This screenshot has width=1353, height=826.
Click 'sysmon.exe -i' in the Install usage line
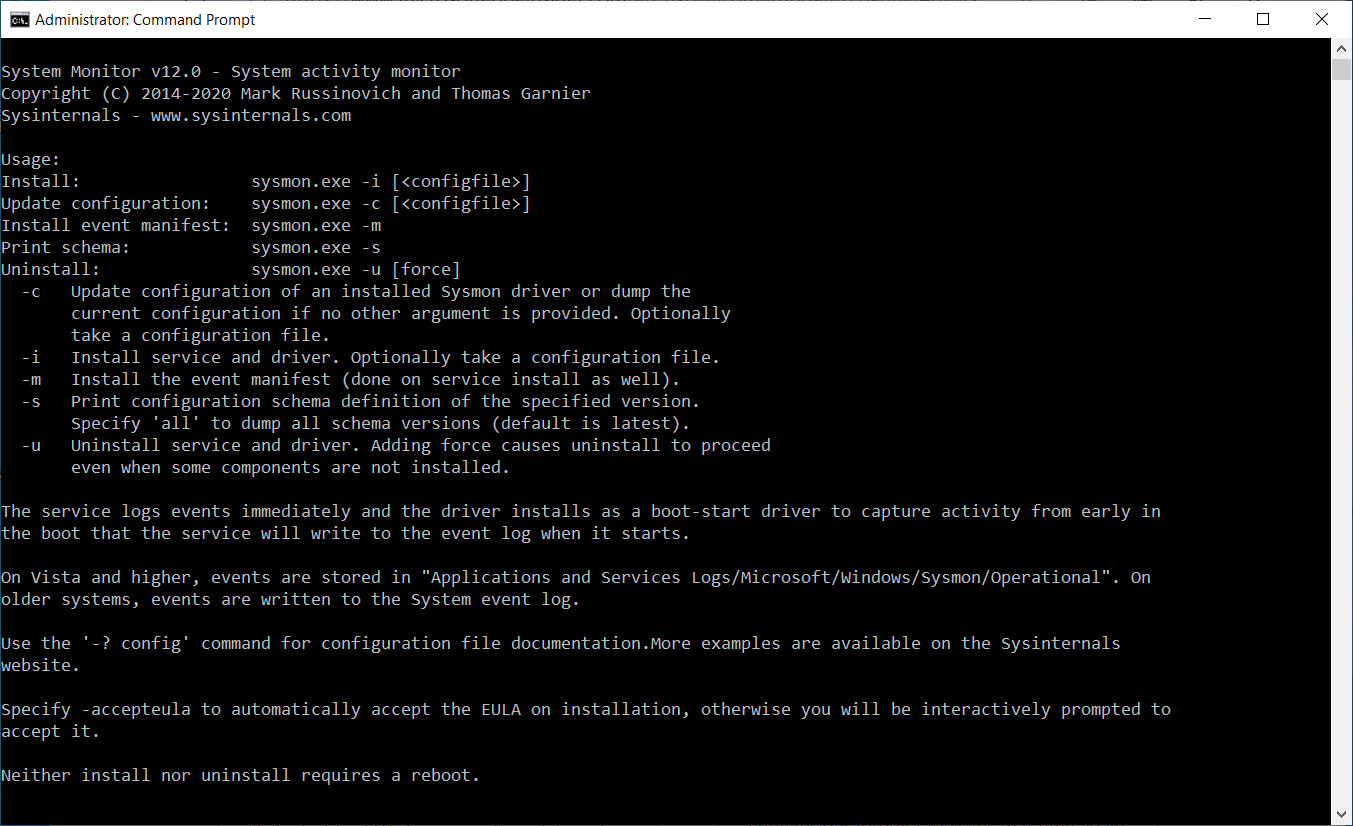point(316,182)
